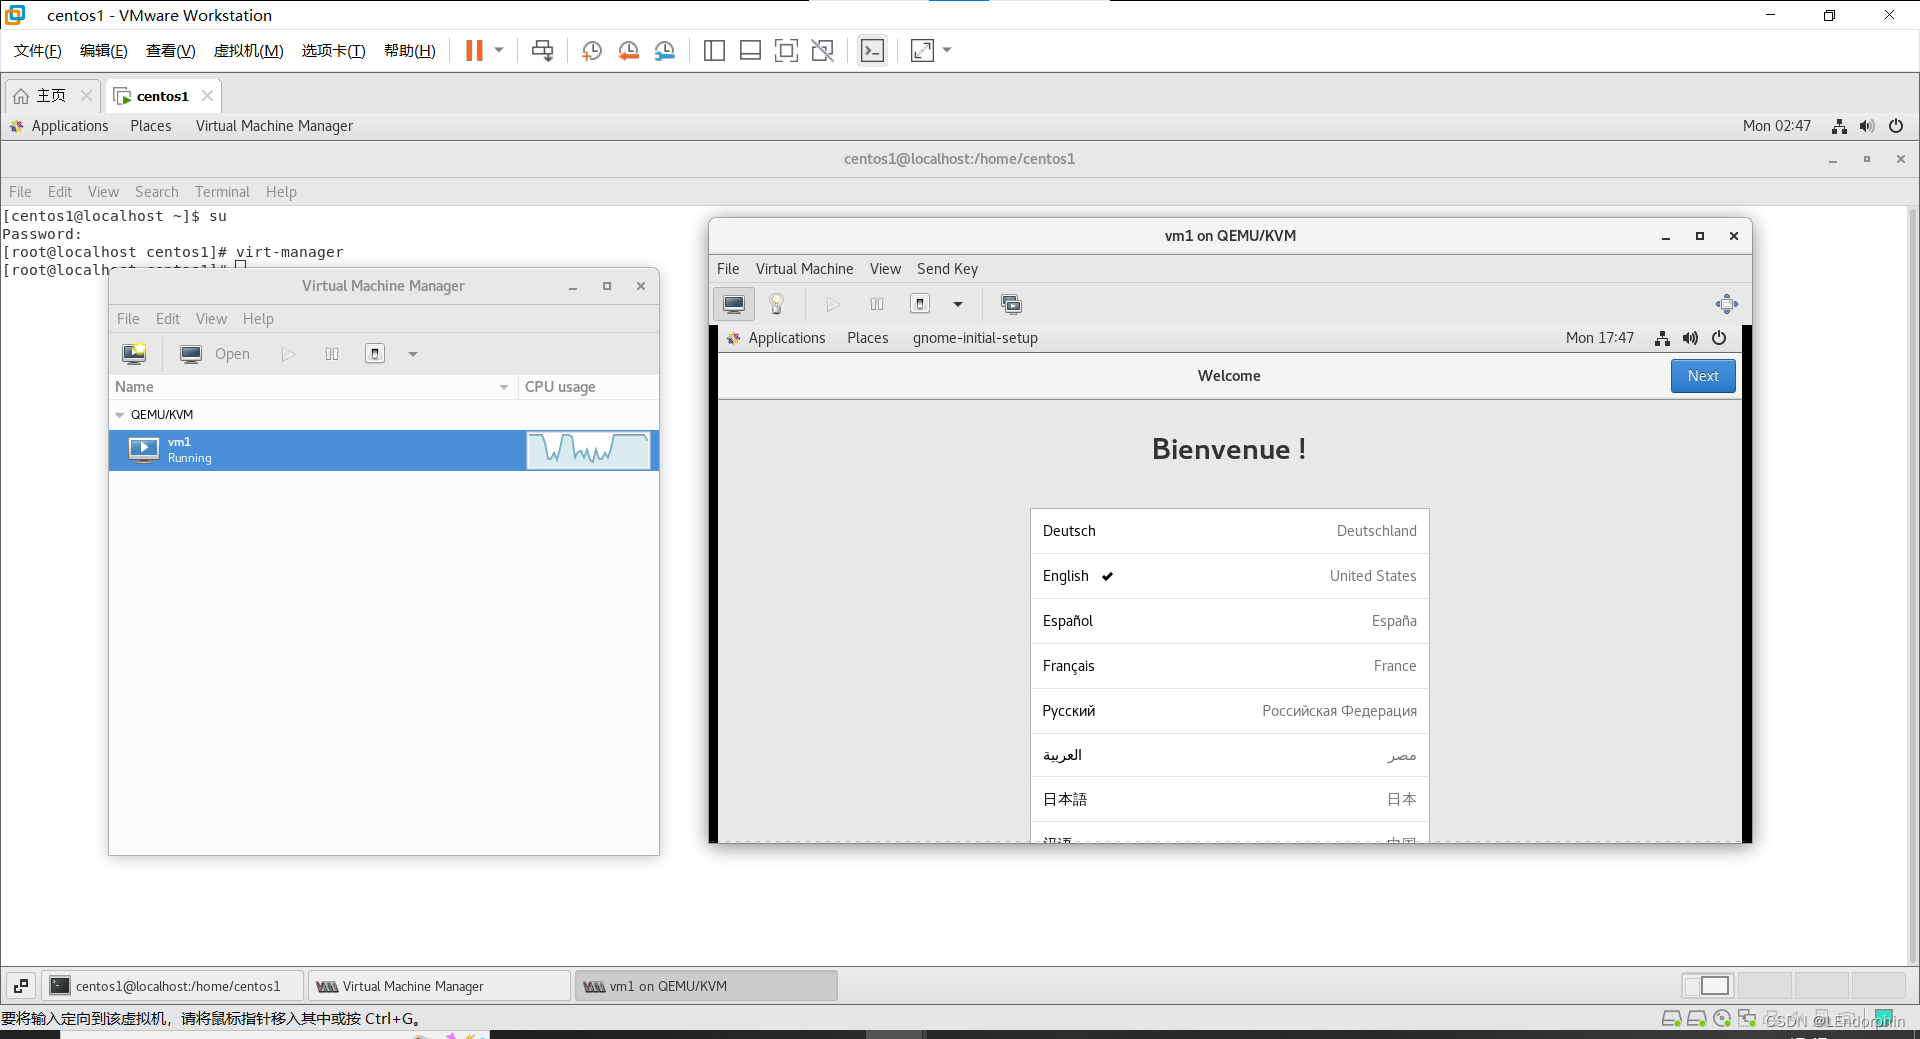
Task: Choose Русский language option
Action: click(x=1230, y=711)
